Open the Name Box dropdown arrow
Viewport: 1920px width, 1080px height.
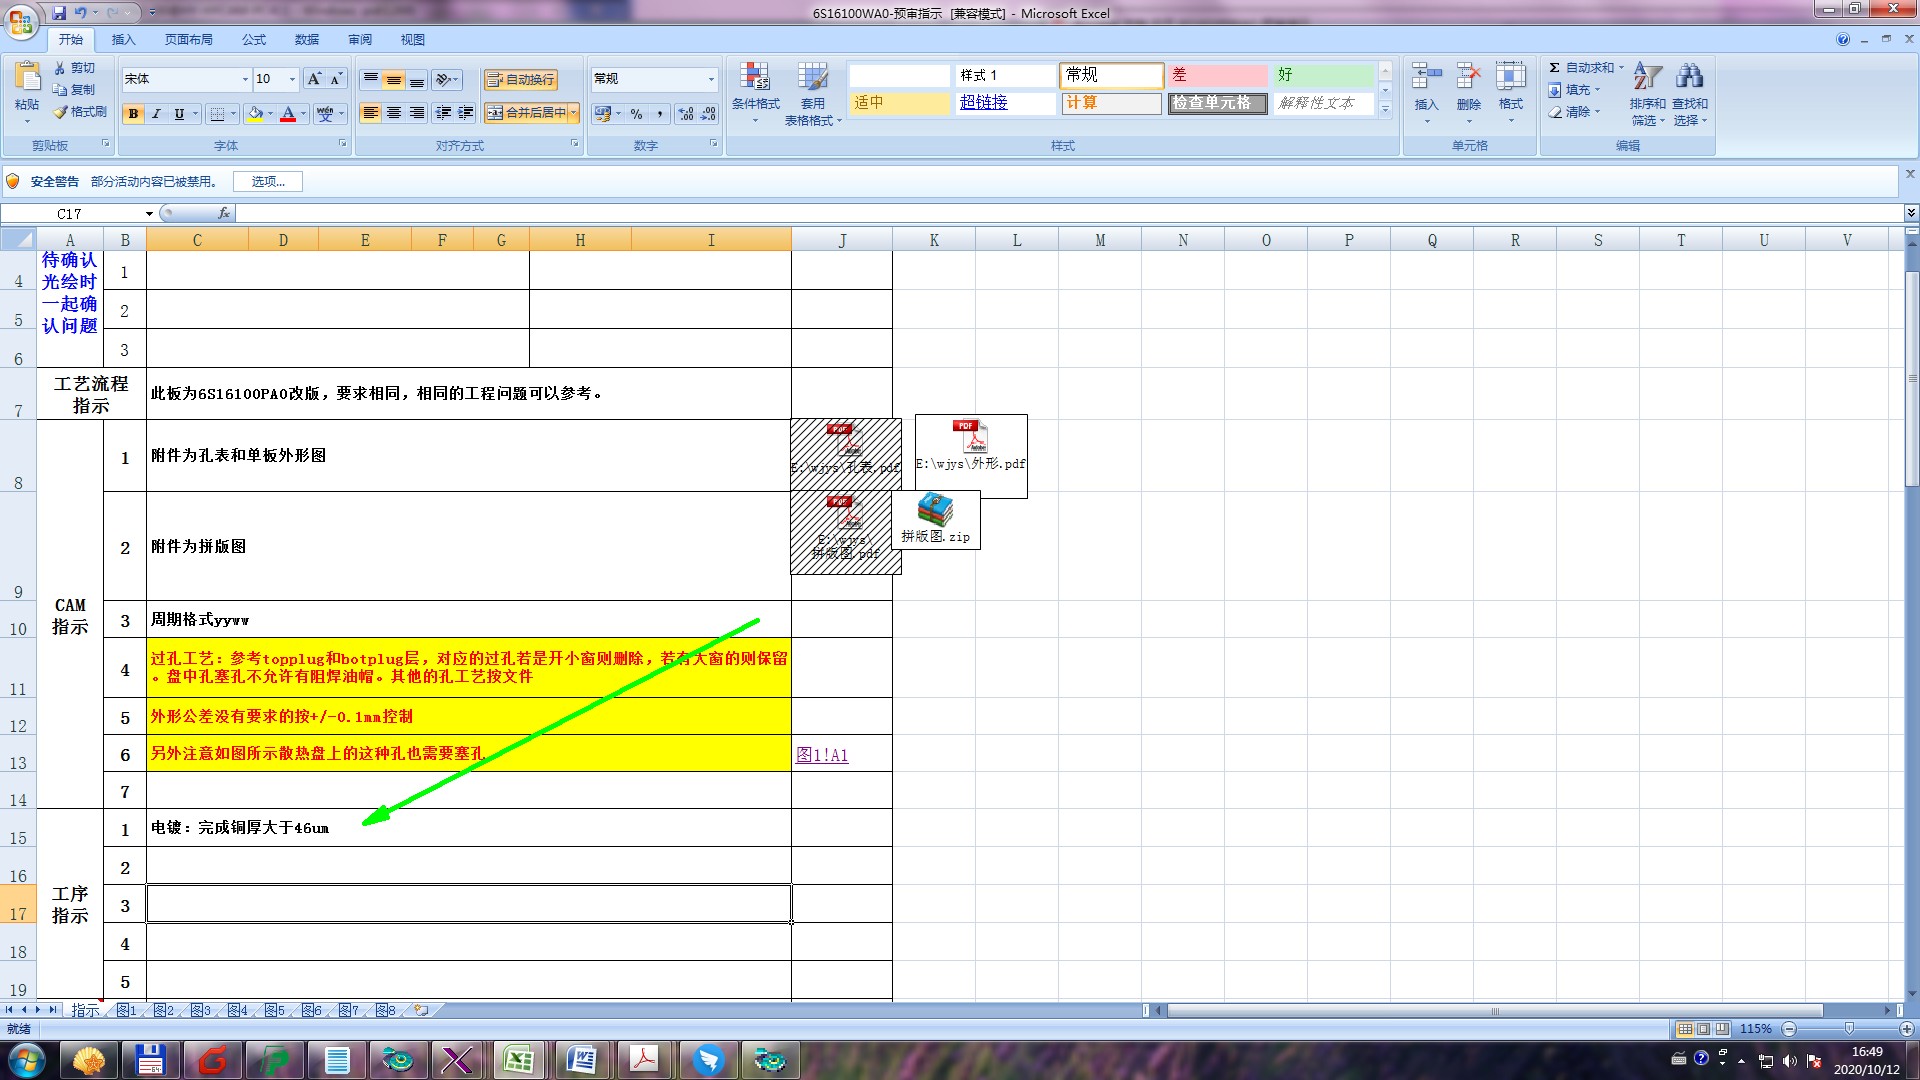coord(149,213)
